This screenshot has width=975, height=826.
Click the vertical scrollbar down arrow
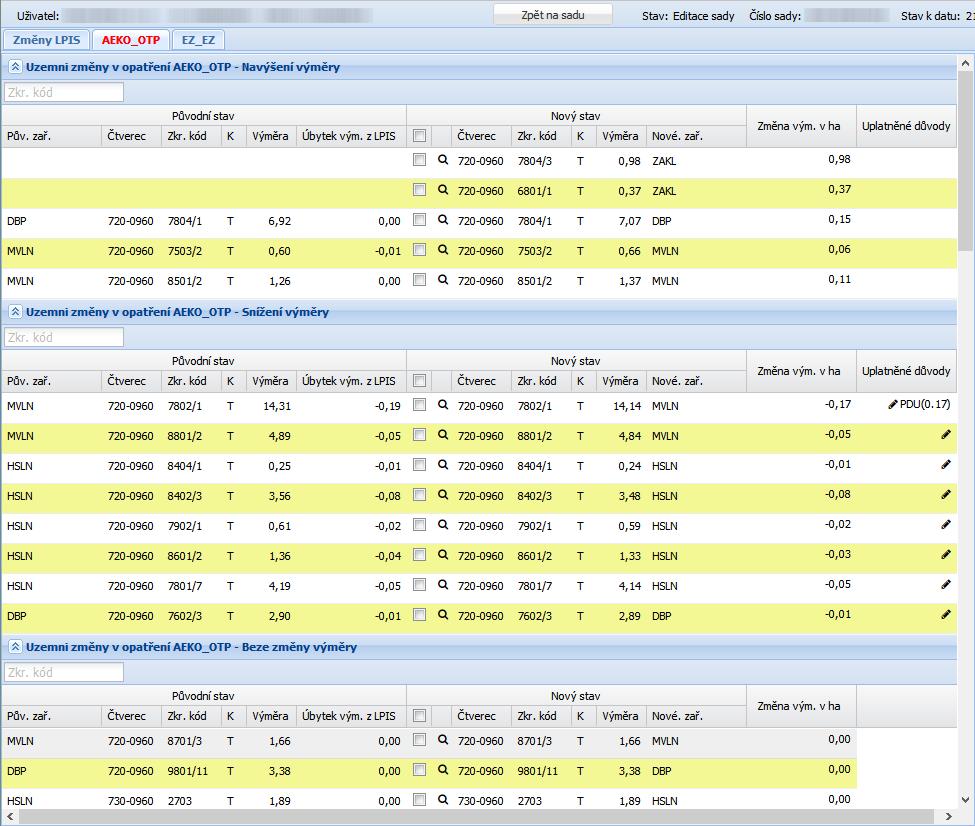[965, 800]
